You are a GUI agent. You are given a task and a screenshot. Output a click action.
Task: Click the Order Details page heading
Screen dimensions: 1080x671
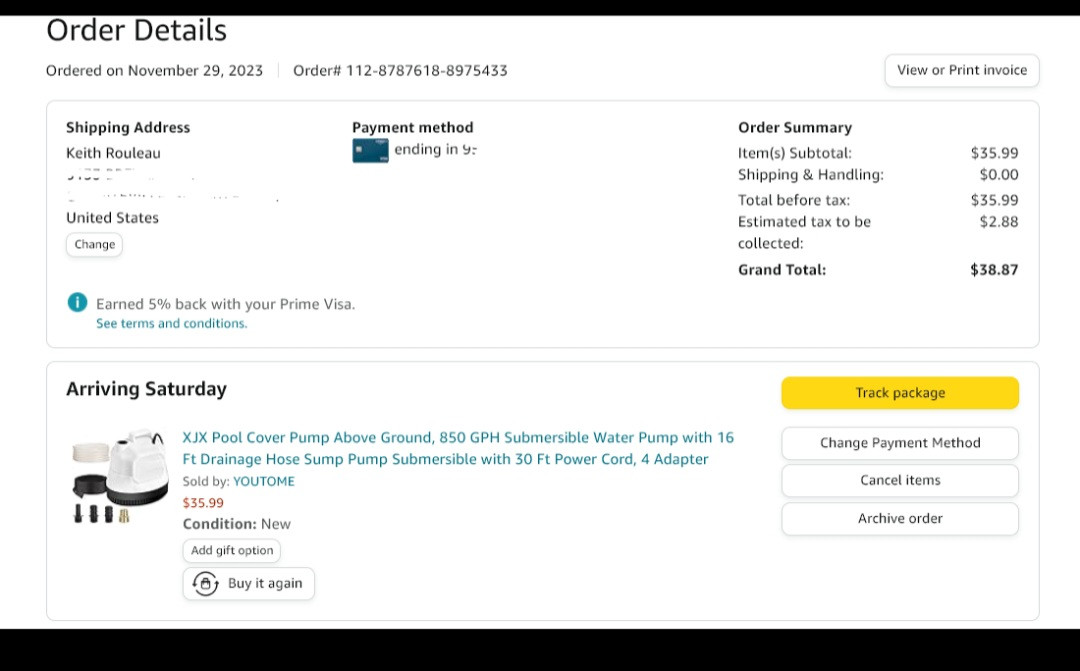[137, 31]
